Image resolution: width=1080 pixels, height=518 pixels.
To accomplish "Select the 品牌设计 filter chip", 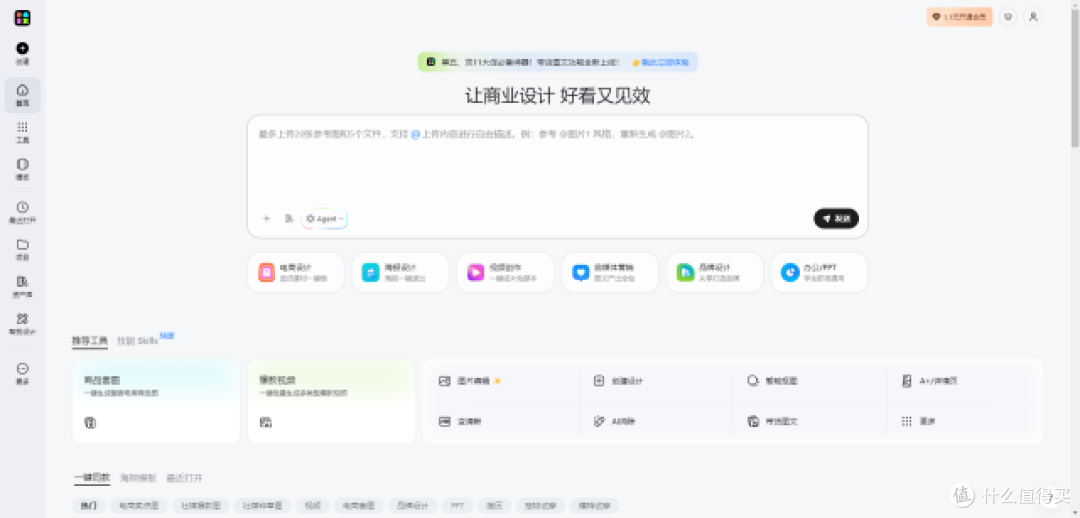I will pyautogui.click(x=413, y=506).
